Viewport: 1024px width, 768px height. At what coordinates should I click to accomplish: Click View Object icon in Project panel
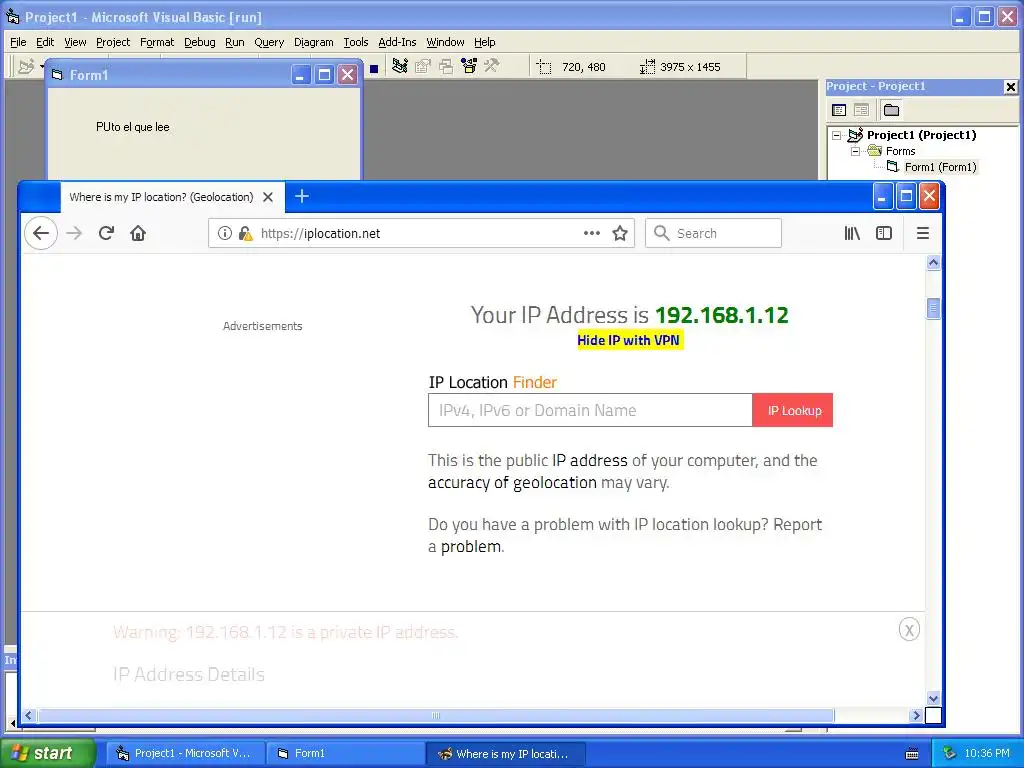[861, 110]
